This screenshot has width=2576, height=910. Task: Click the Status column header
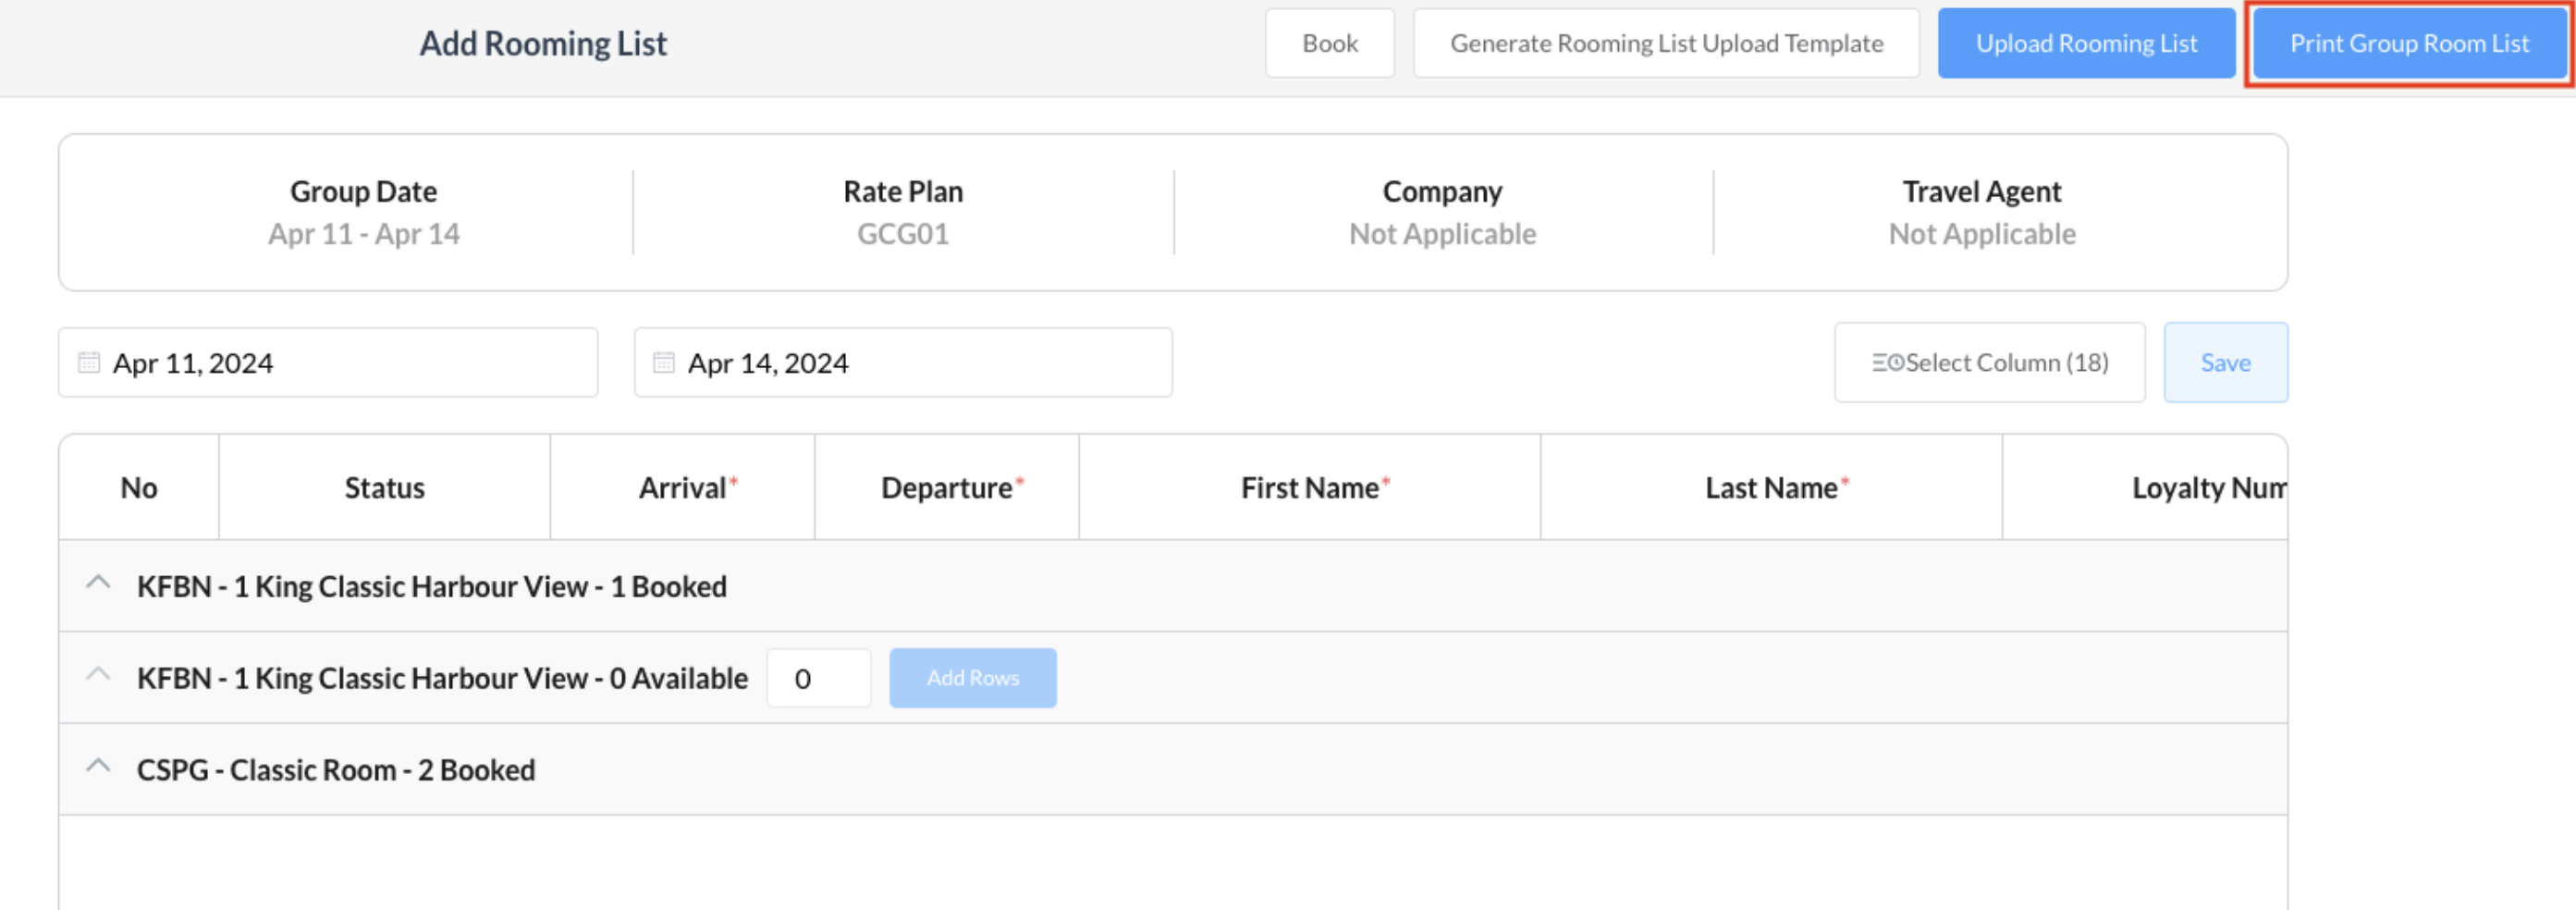(x=384, y=488)
